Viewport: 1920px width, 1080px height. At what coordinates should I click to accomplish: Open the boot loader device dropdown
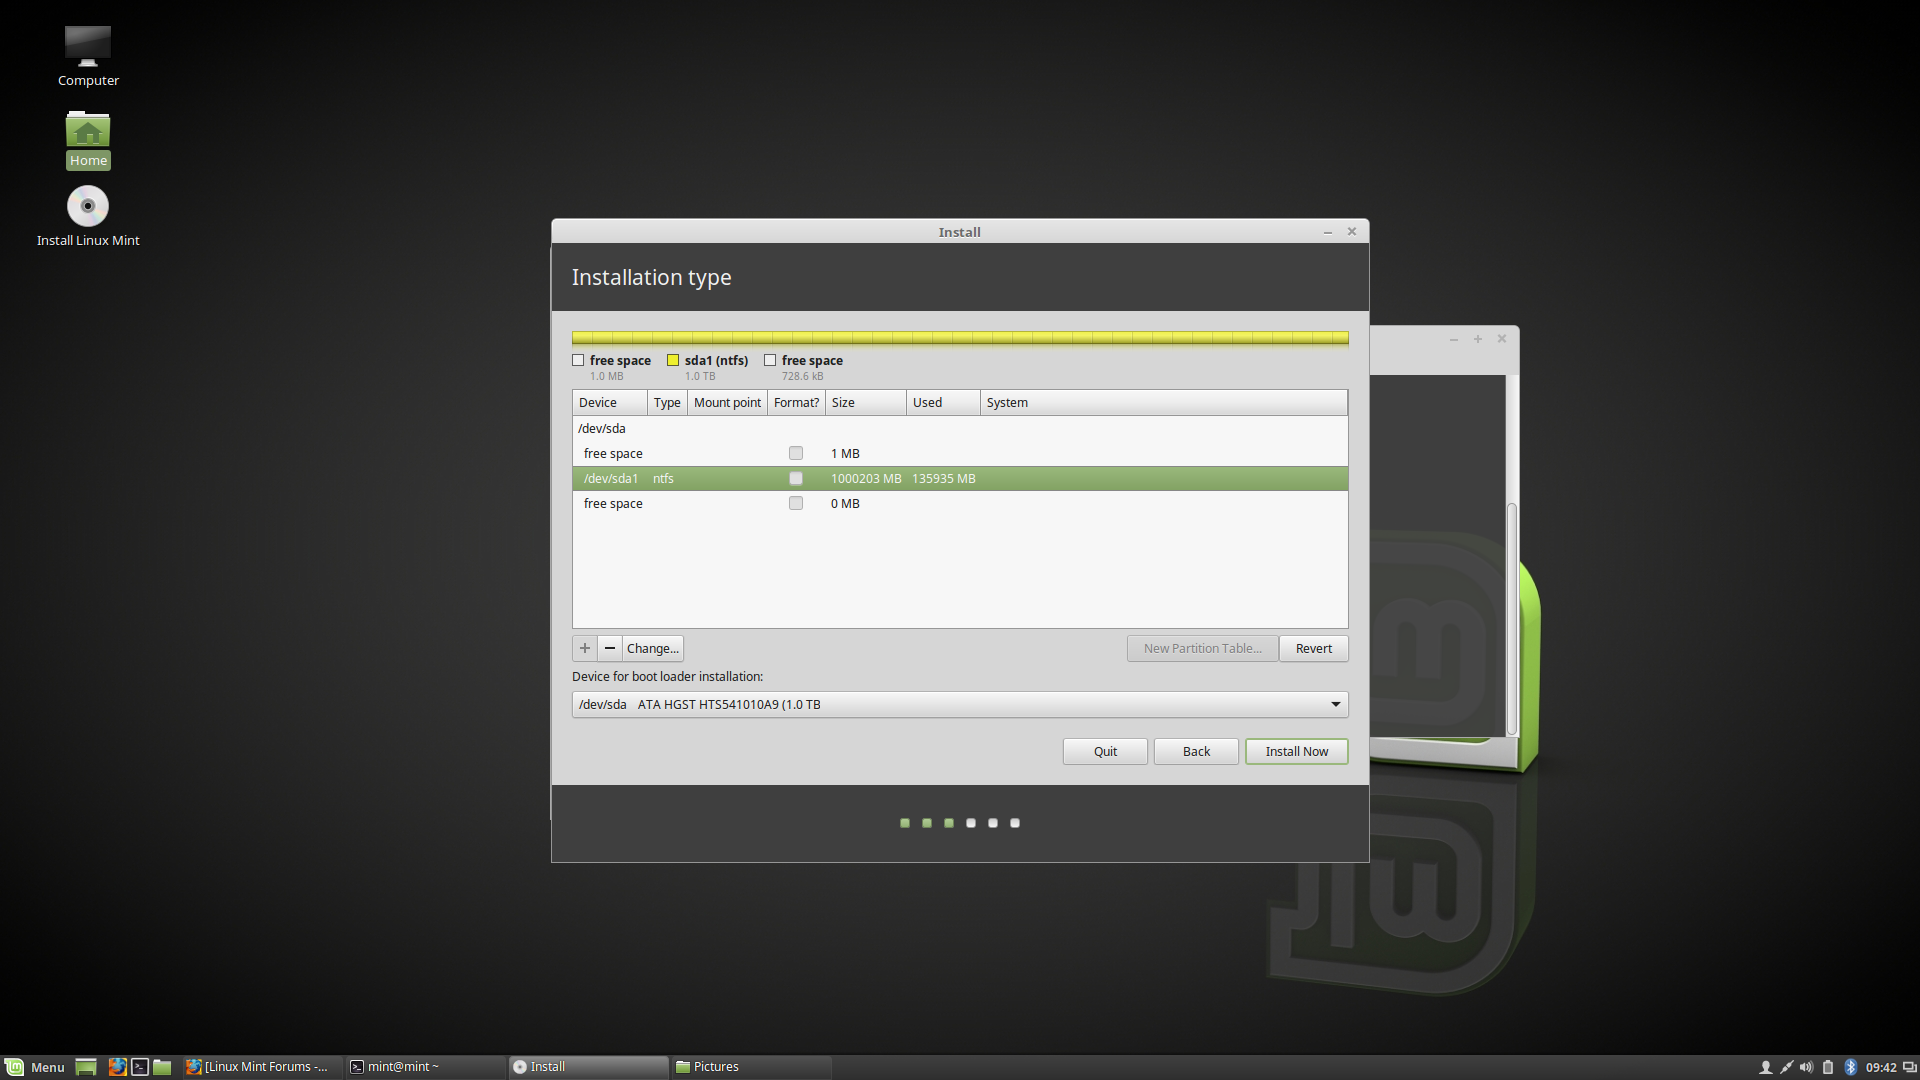point(960,704)
